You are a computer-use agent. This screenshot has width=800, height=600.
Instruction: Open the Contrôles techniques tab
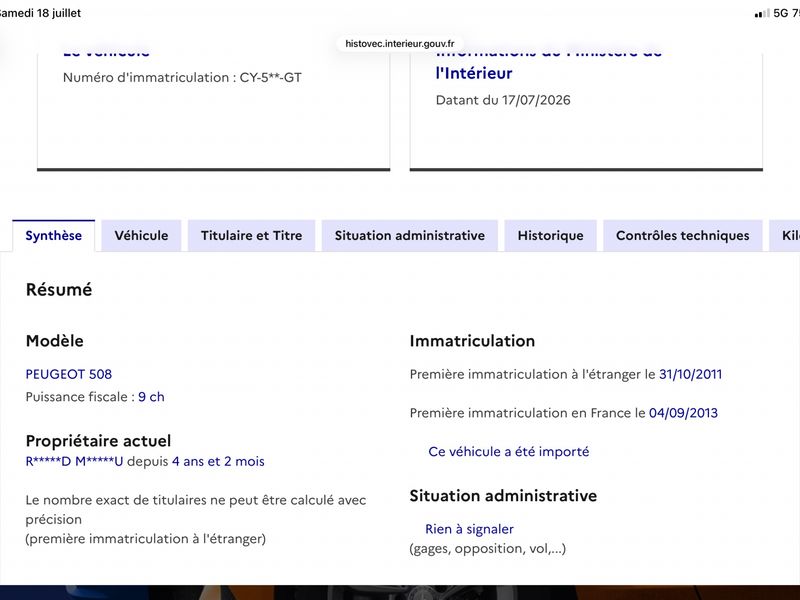coord(683,235)
